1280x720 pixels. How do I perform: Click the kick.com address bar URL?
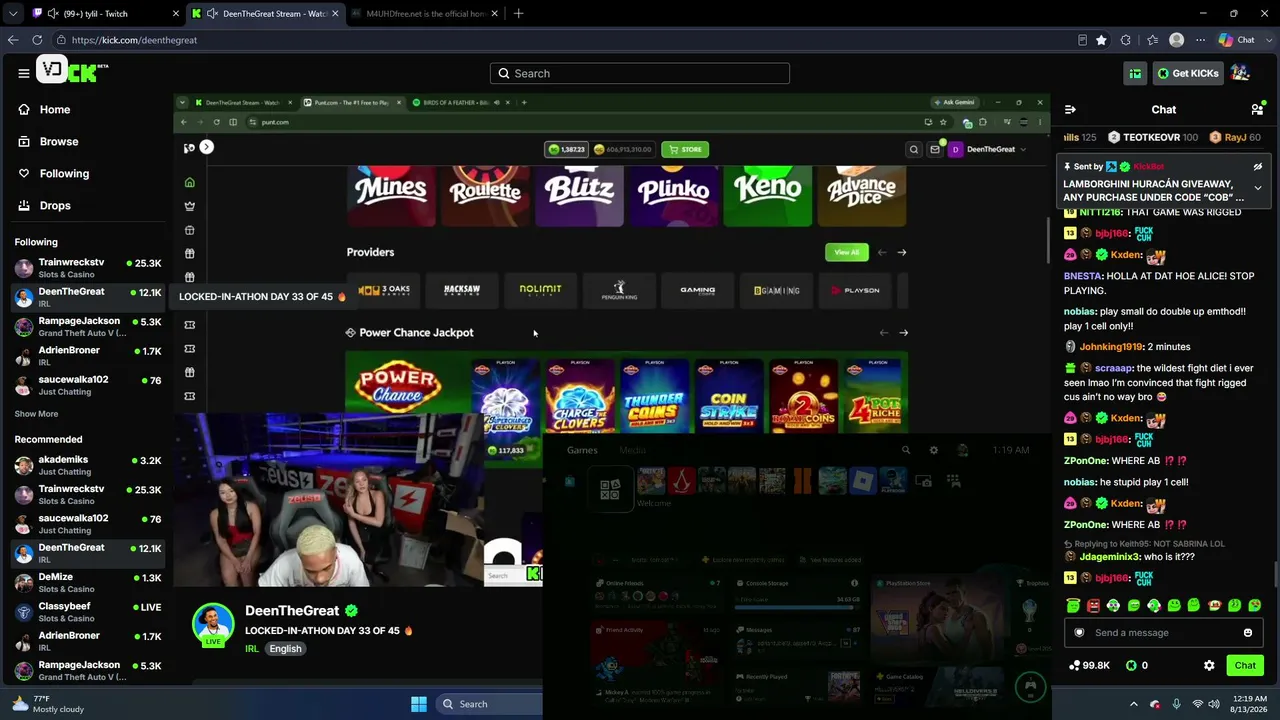coord(134,40)
